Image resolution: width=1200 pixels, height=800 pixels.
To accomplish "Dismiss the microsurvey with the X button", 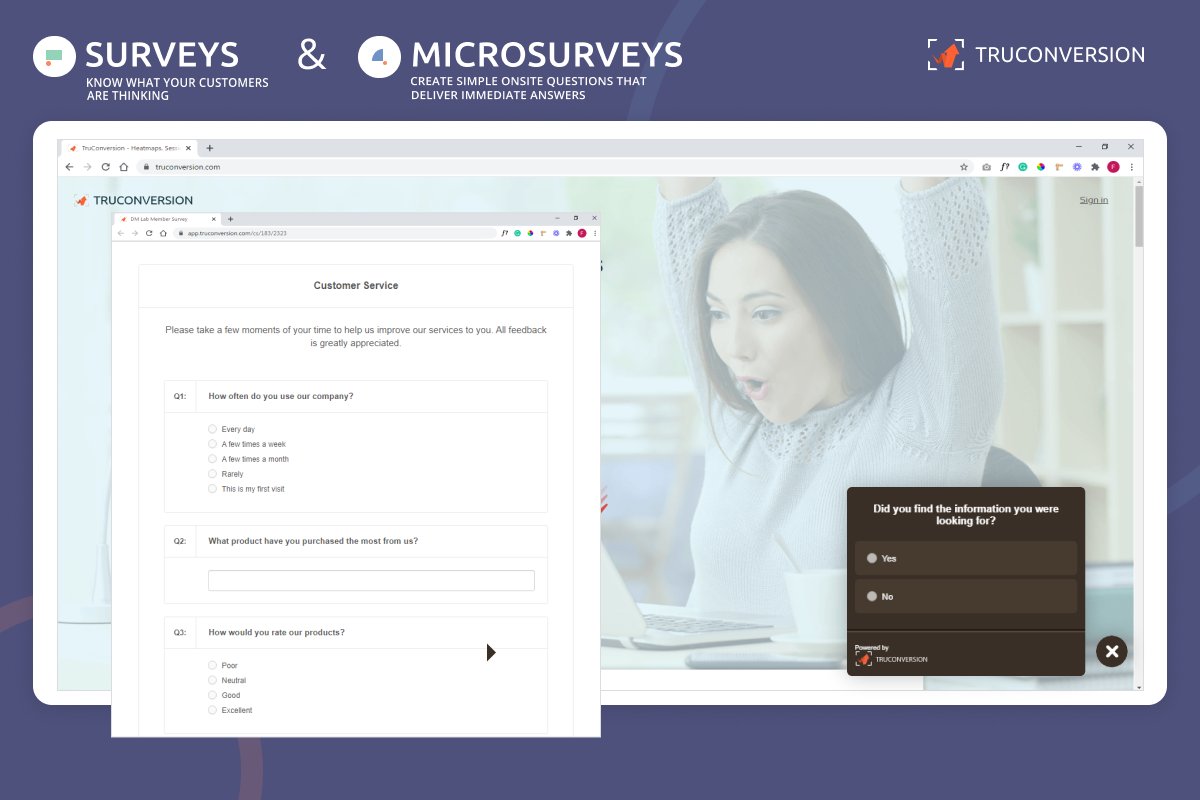I will click(1111, 651).
